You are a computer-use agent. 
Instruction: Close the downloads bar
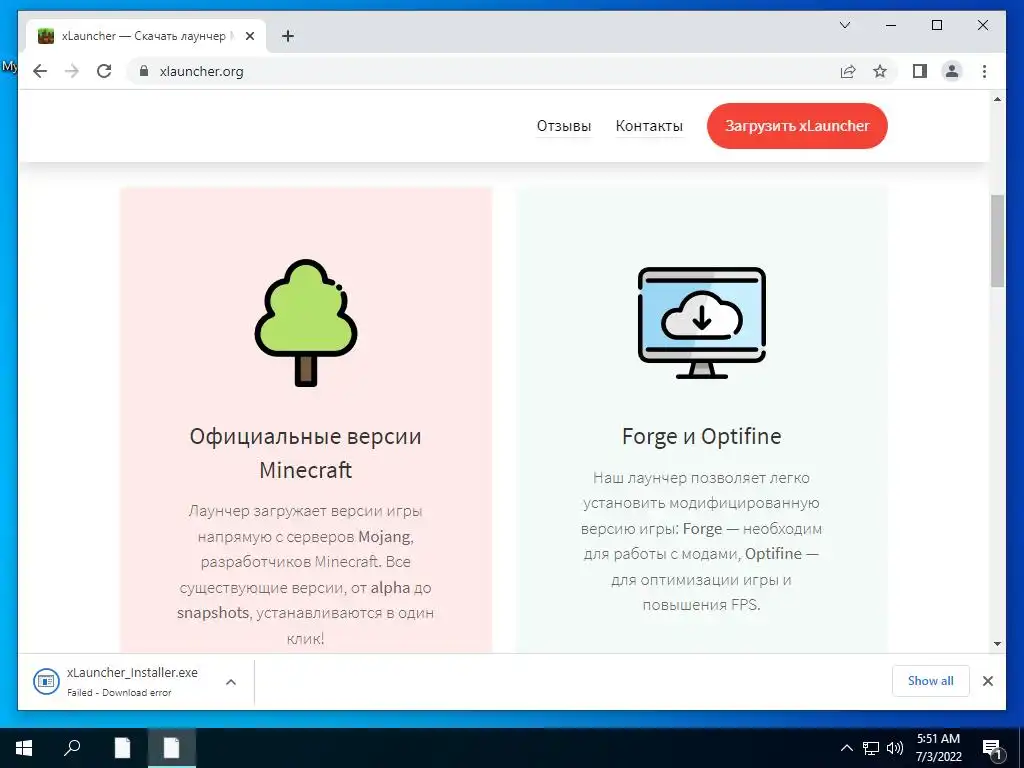tap(987, 681)
